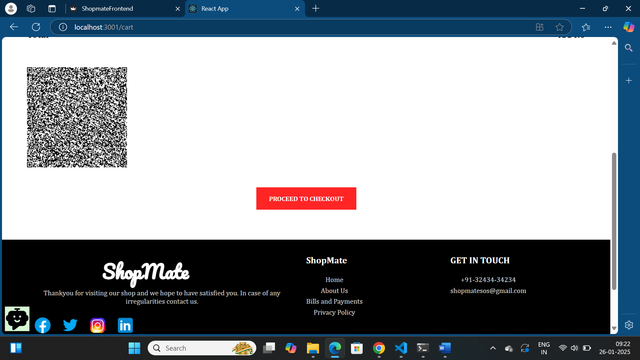Viewport: 640px width, 360px height.
Task: Reload the current page
Action: coord(36,27)
